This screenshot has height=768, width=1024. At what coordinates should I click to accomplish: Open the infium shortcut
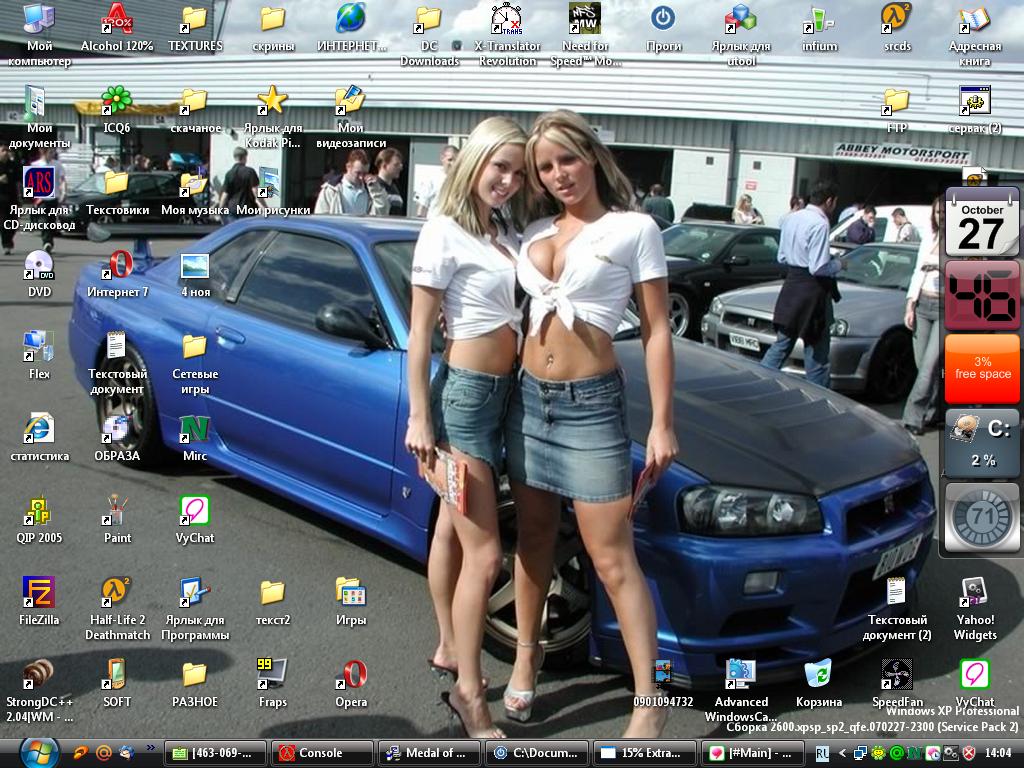(x=819, y=20)
